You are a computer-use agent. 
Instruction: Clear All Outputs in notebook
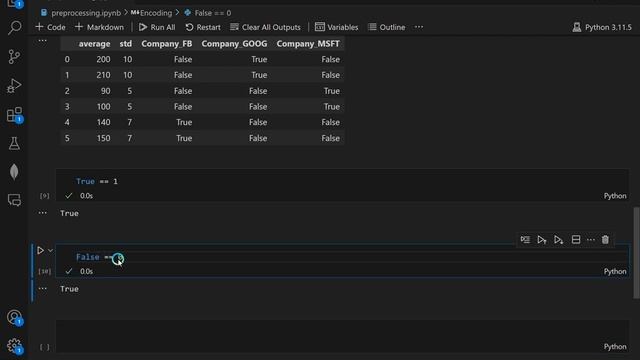point(265,27)
